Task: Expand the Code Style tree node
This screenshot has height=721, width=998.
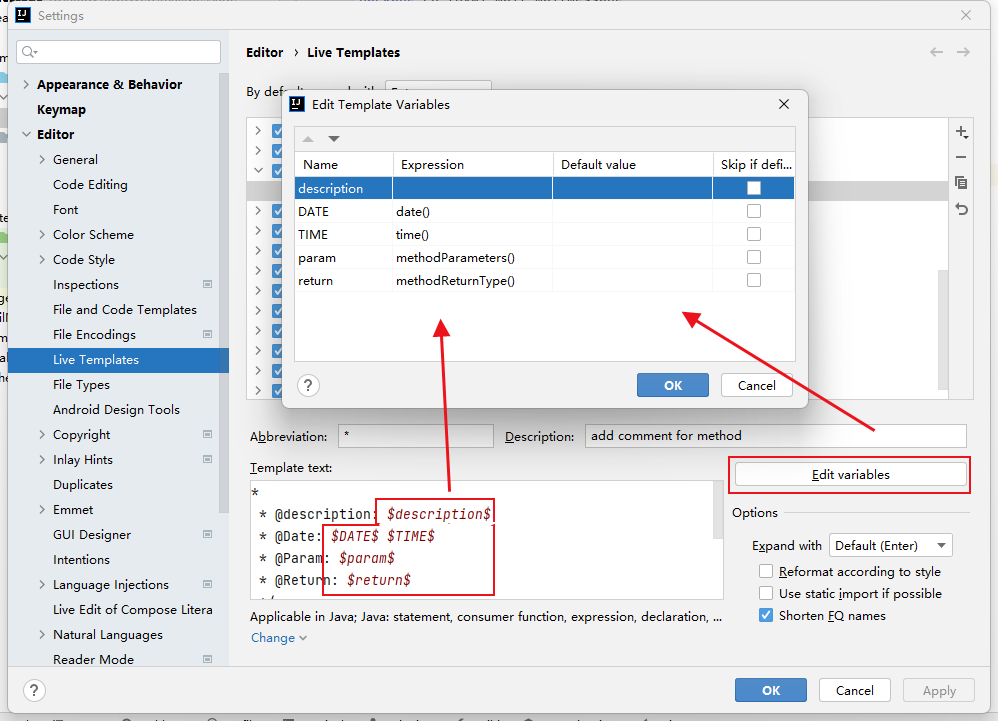Action: pos(42,260)
